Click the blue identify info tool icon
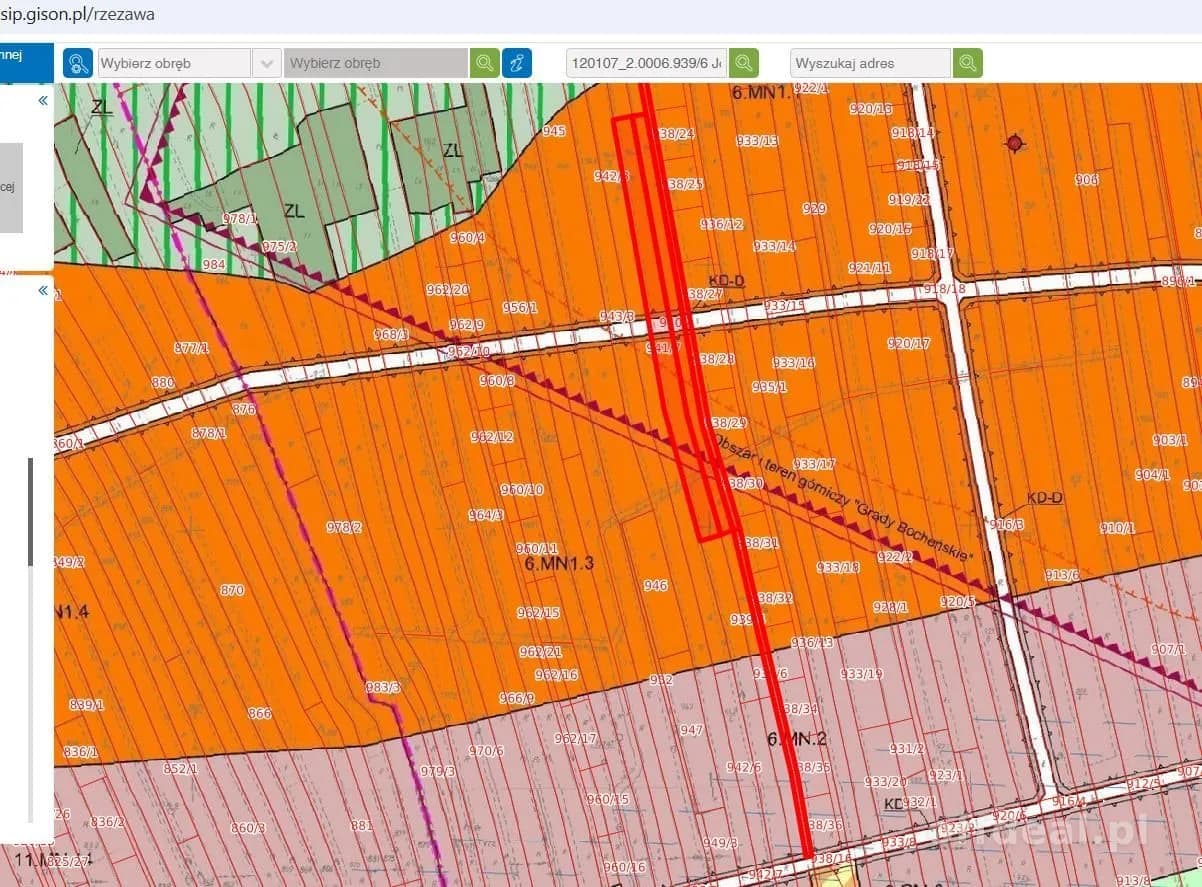 click(517, 63)
